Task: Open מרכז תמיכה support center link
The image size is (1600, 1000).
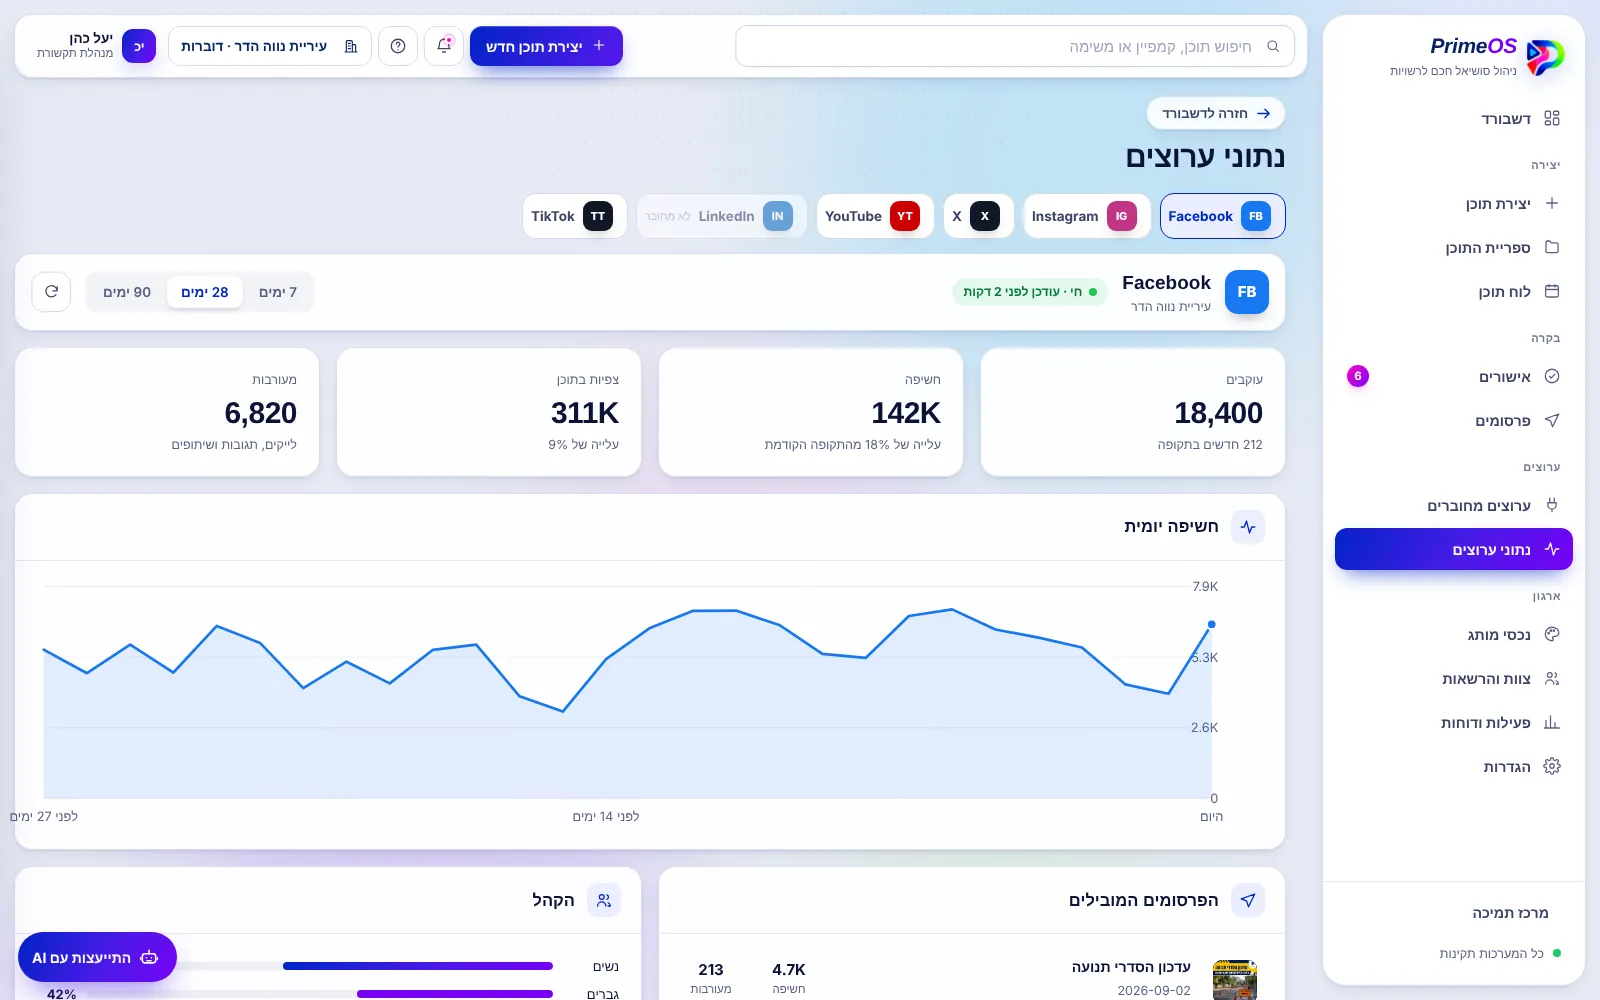Action: pos(1510,913)
